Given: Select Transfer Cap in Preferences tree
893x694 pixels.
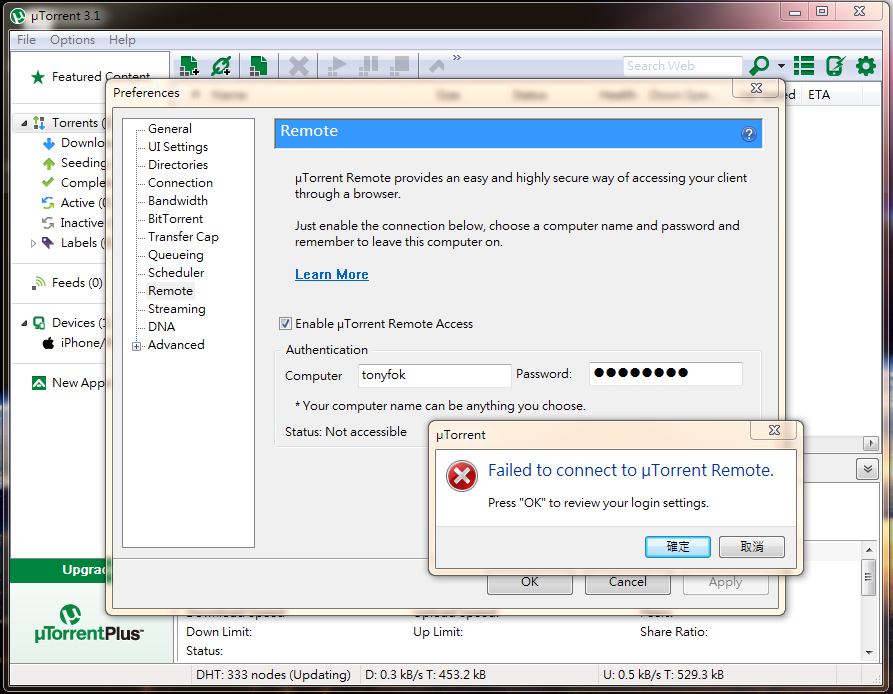Looking at the screenshot, I should pyautogui.click(x=183, y=237).
